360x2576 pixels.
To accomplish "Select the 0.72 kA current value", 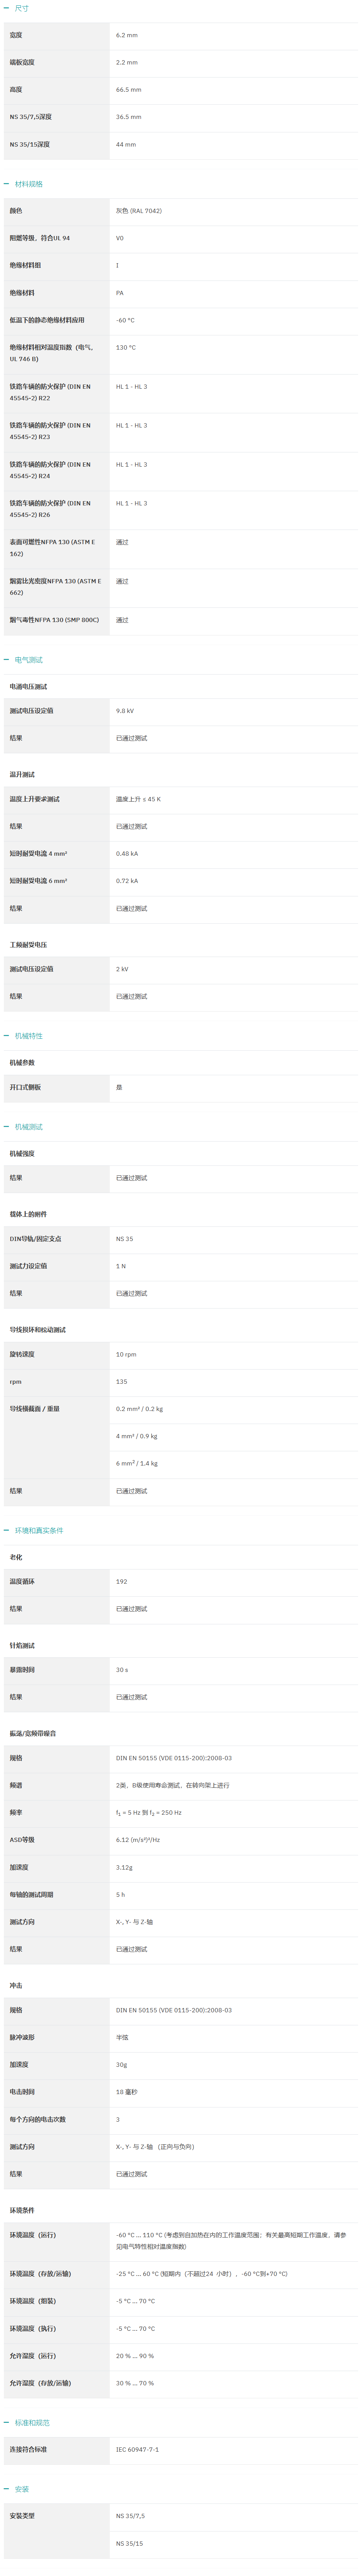I will pos(127,881).
